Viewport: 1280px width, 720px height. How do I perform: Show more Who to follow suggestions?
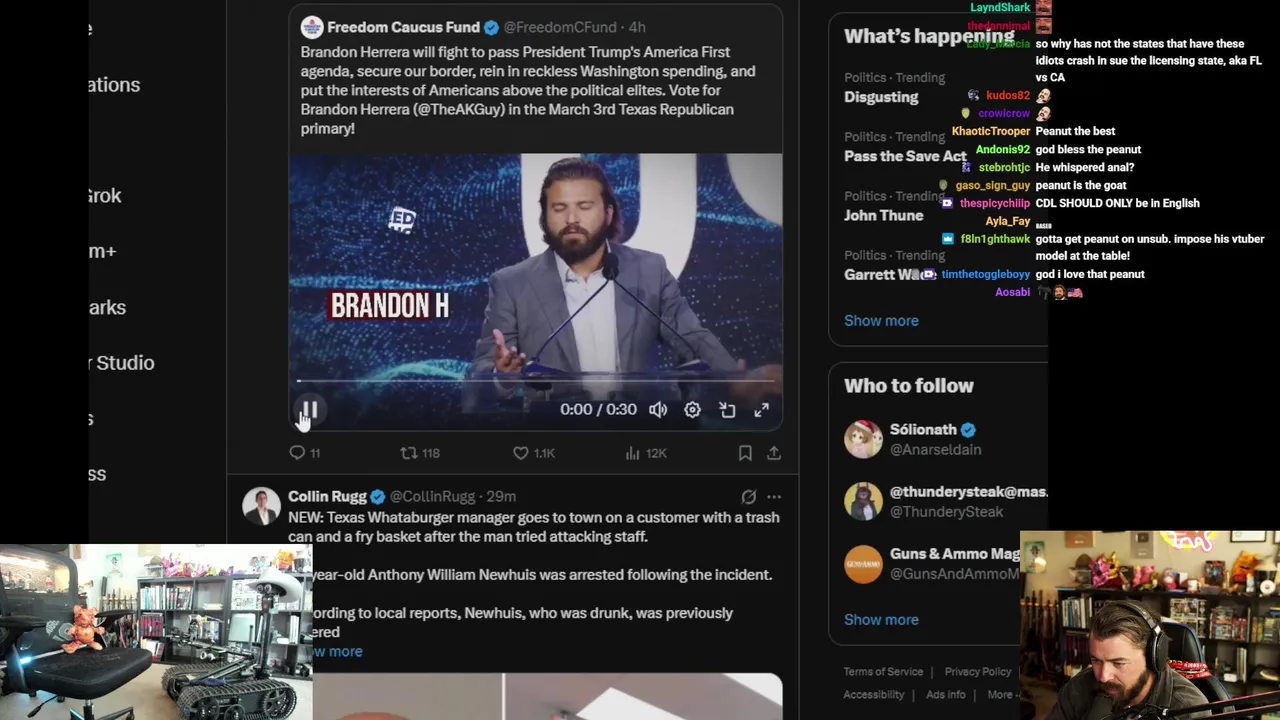click(x=881, y=619)
